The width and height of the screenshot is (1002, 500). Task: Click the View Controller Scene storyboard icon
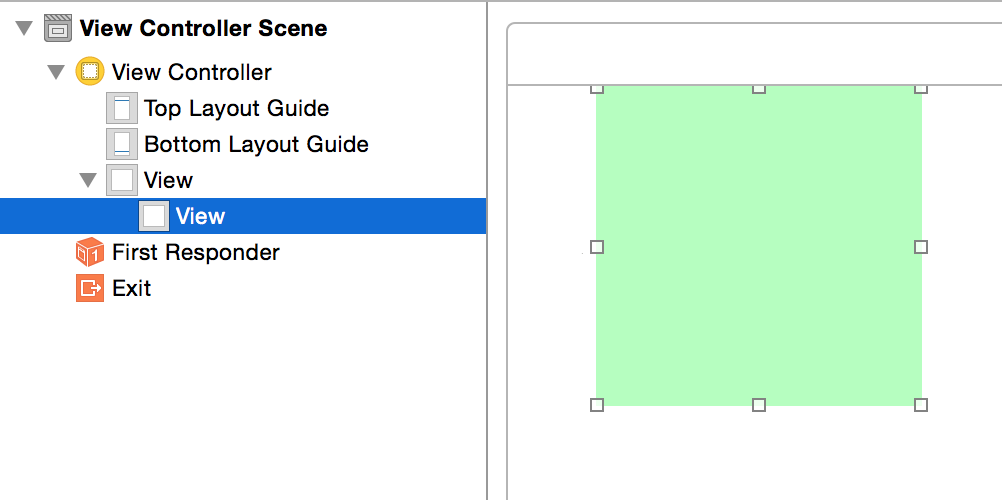pyautogui.click(x=58, y=28)
